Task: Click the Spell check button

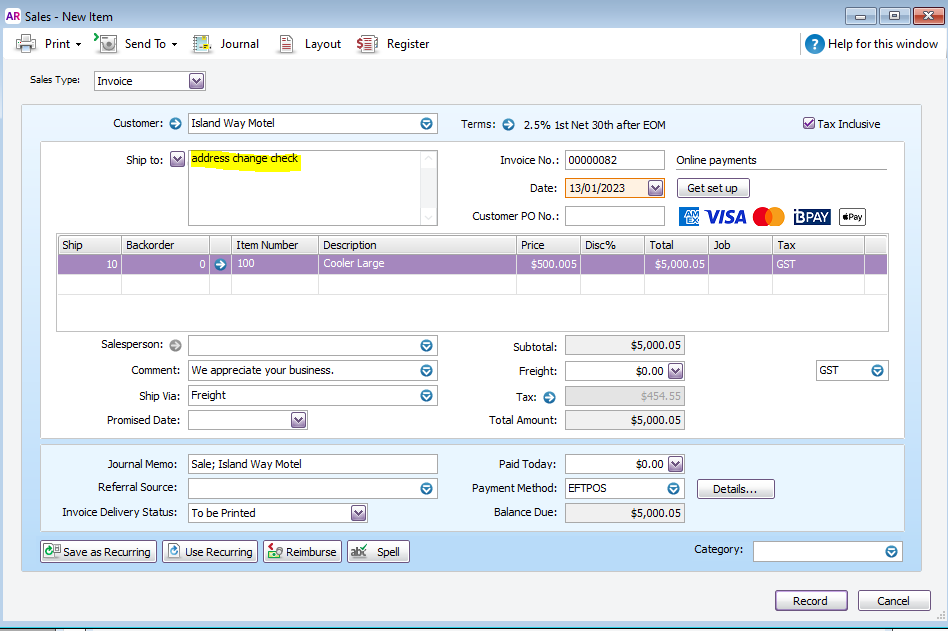Action: (378, 552)
